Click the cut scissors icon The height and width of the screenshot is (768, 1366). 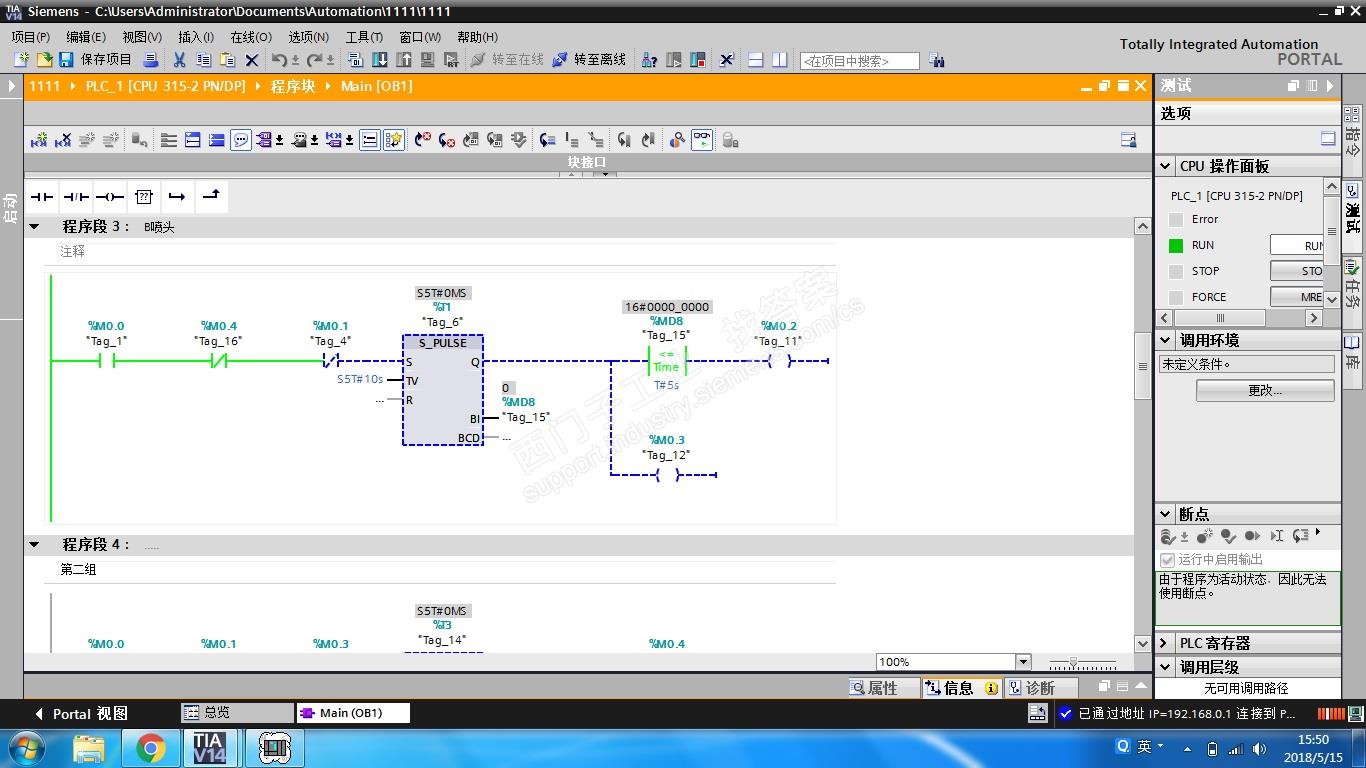(x=180, y=60)
